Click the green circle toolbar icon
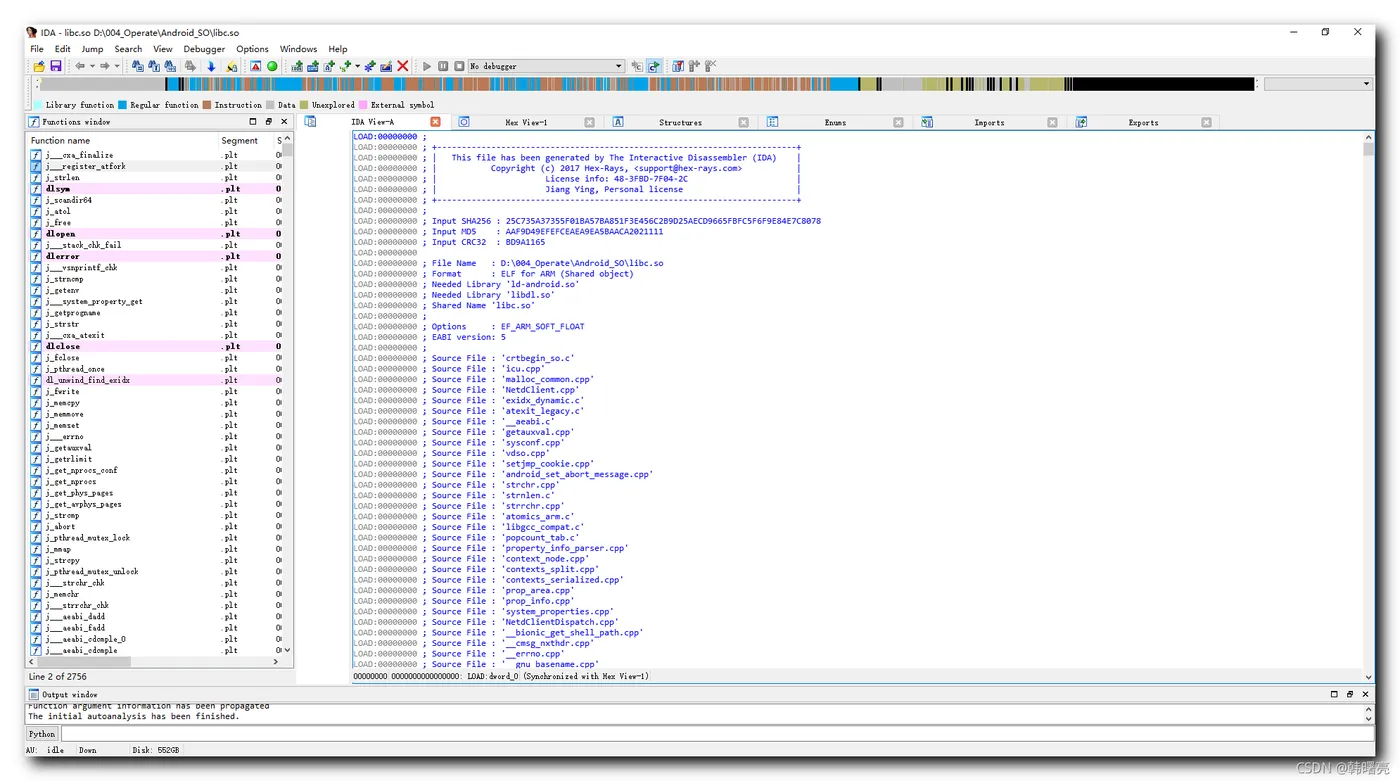Viewport: 1400px width, 781px height. (x=272, y=66)
